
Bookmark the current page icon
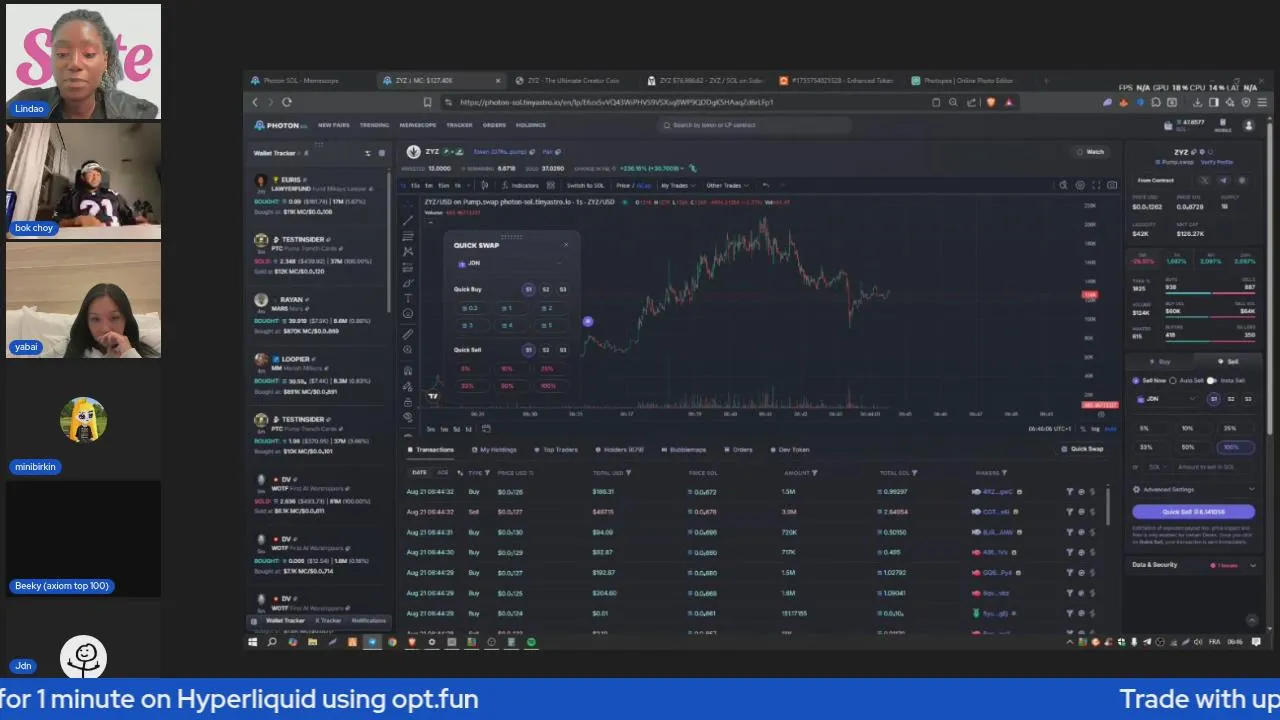point(427,102)
